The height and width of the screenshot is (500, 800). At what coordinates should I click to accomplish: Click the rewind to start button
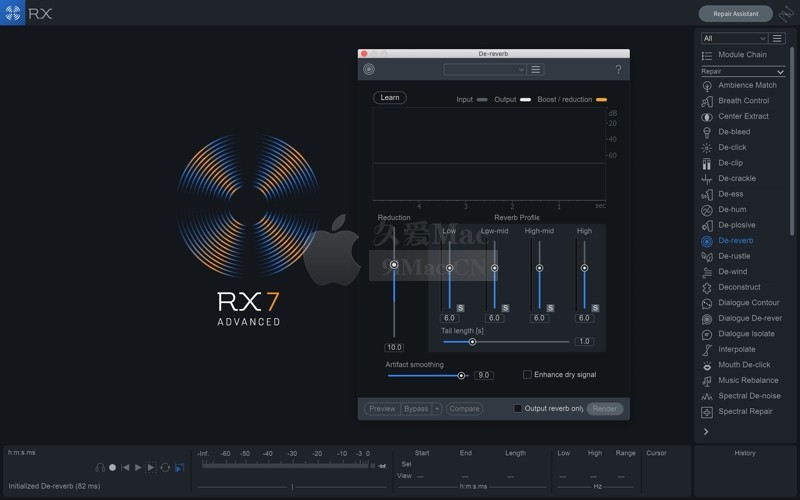click(125, 467)
